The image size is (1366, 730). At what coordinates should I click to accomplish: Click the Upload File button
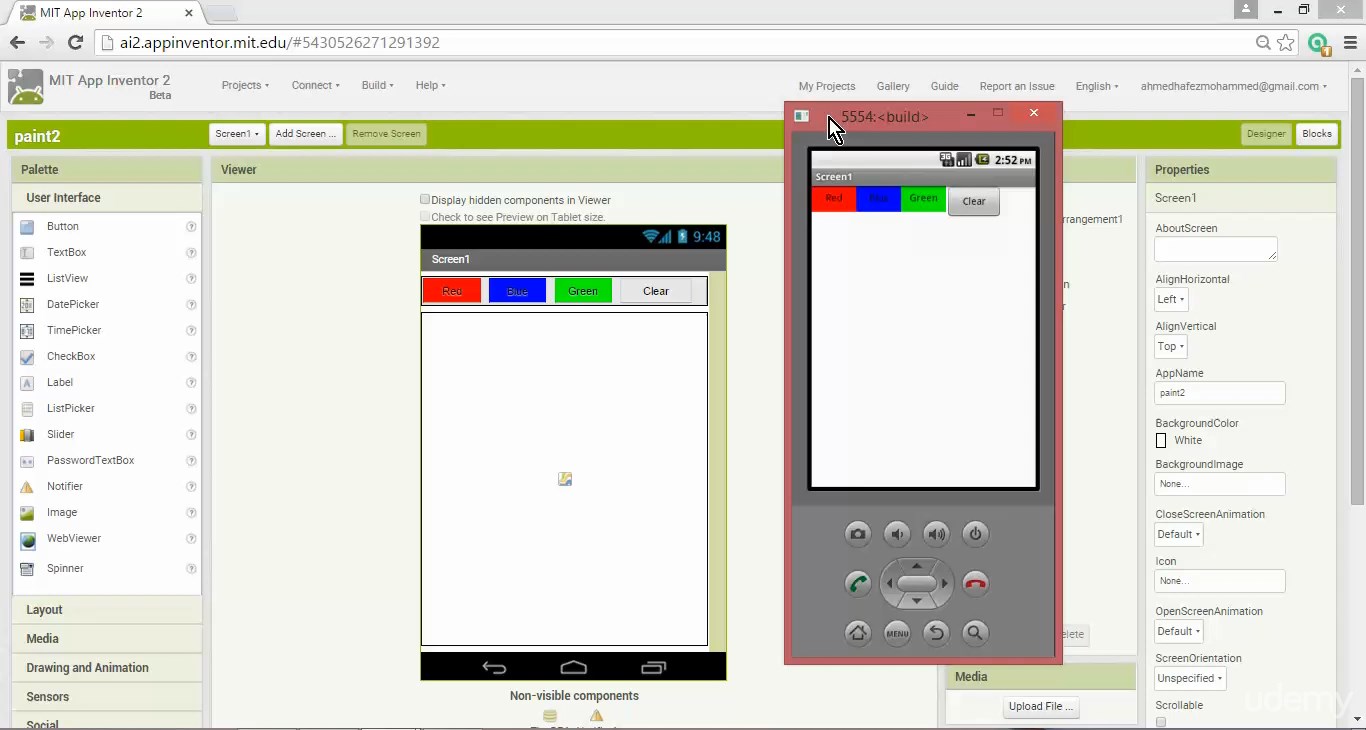1041,706
